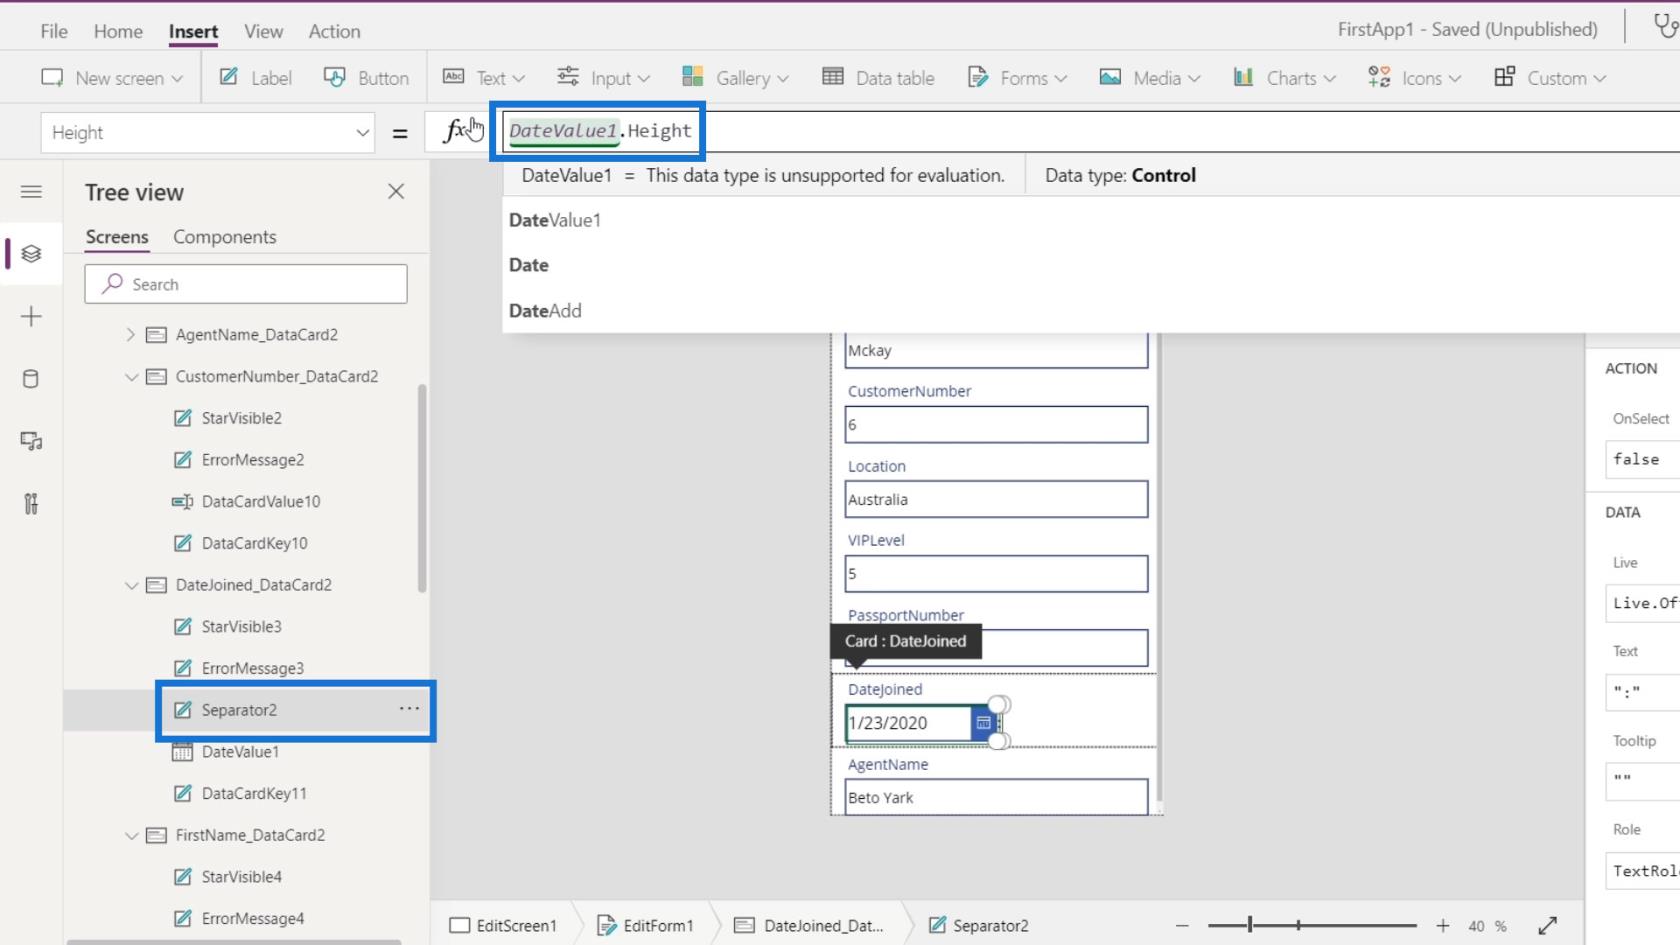Open the Input dropdown
The image size is (1680, 945).
click(603, 78)
